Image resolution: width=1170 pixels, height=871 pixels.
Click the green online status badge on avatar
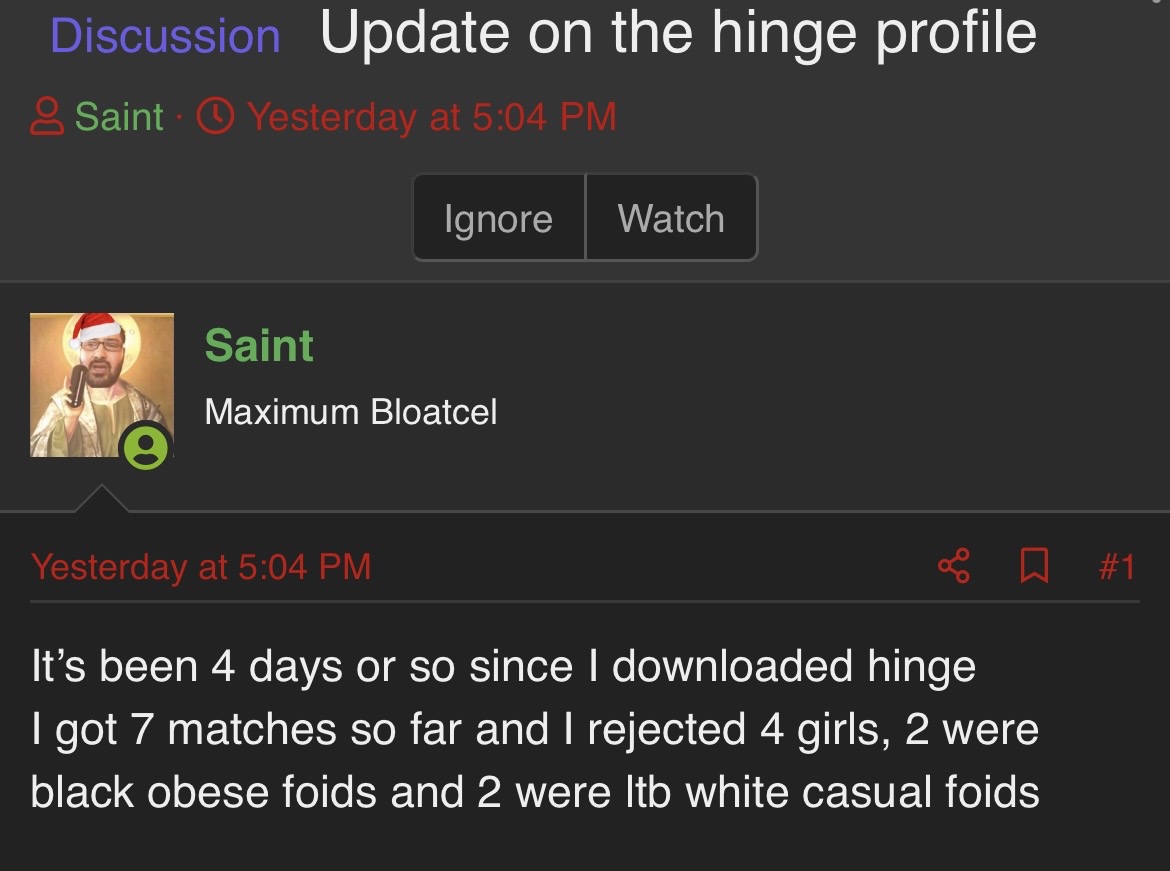[146, 447]
